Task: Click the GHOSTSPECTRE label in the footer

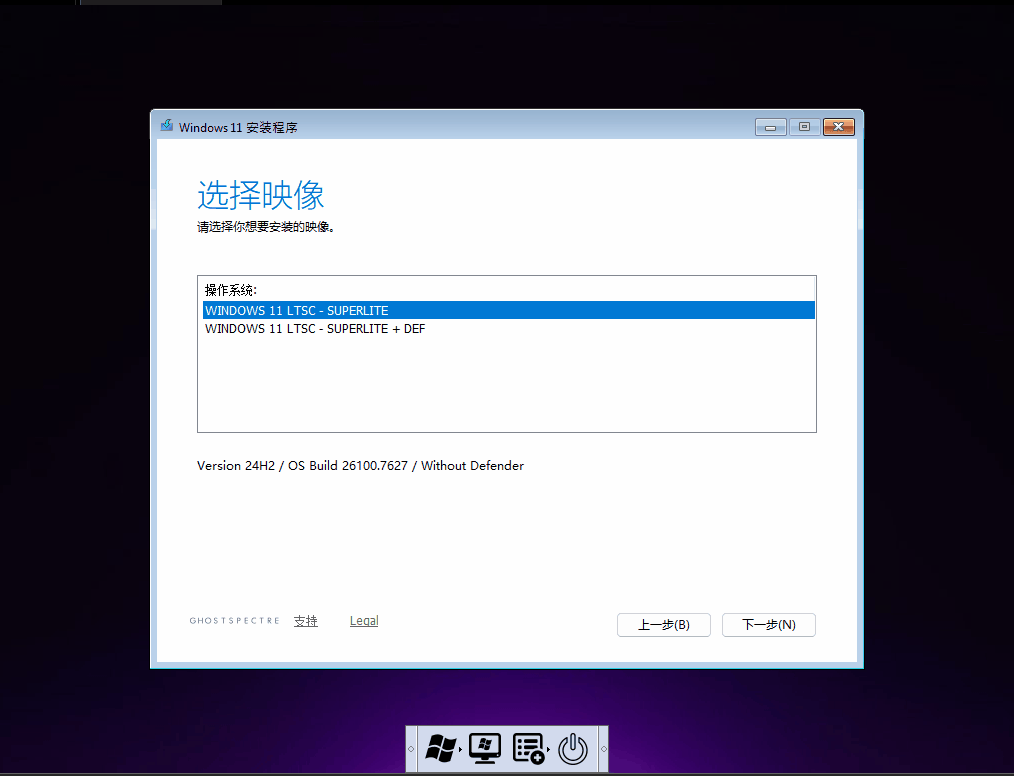Action: coord(234,621)
